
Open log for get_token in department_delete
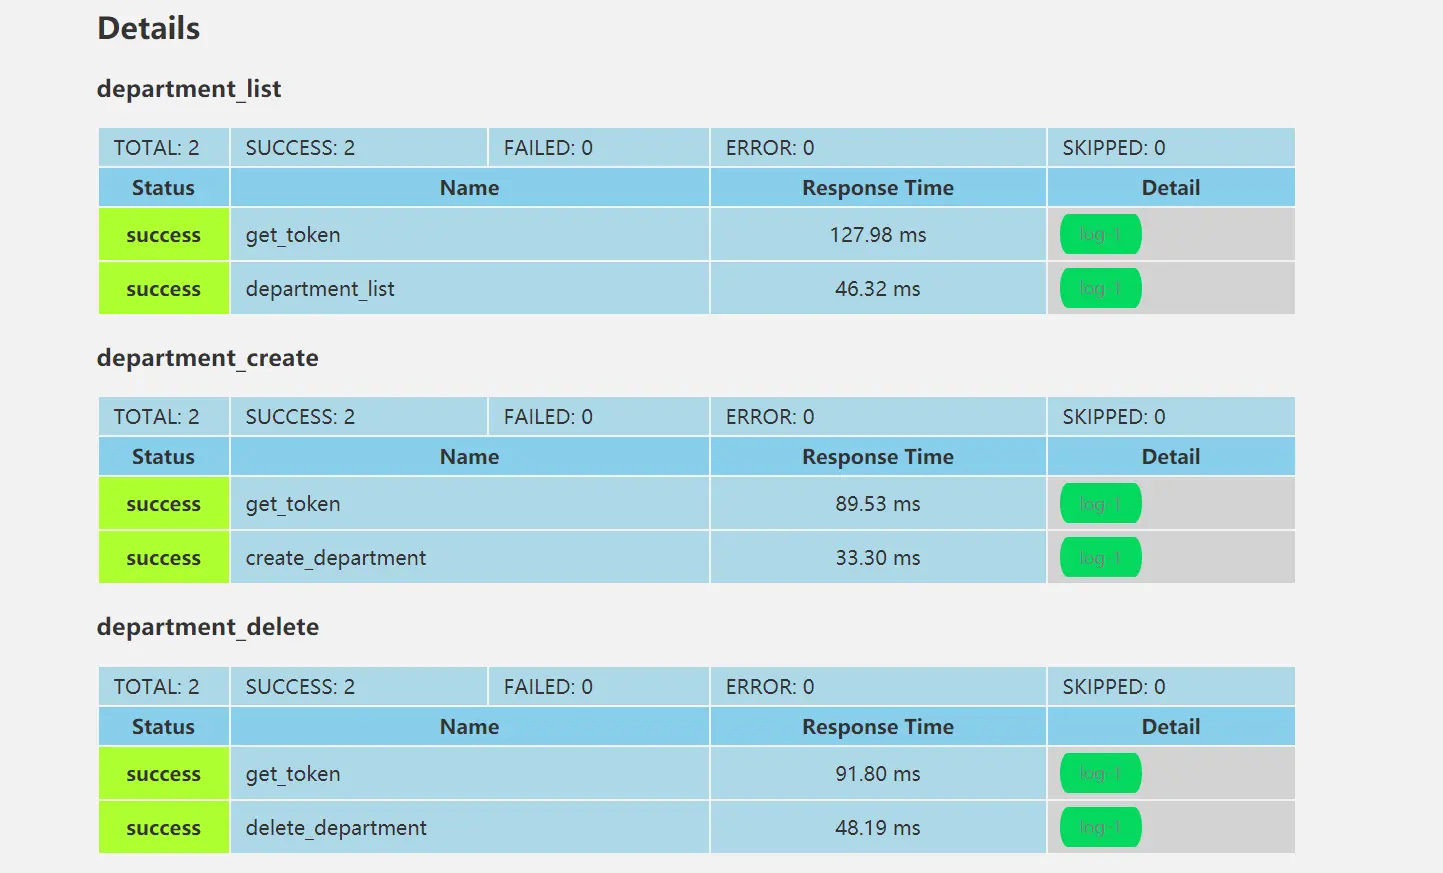pyautogui.click(x=1100, y=773)
